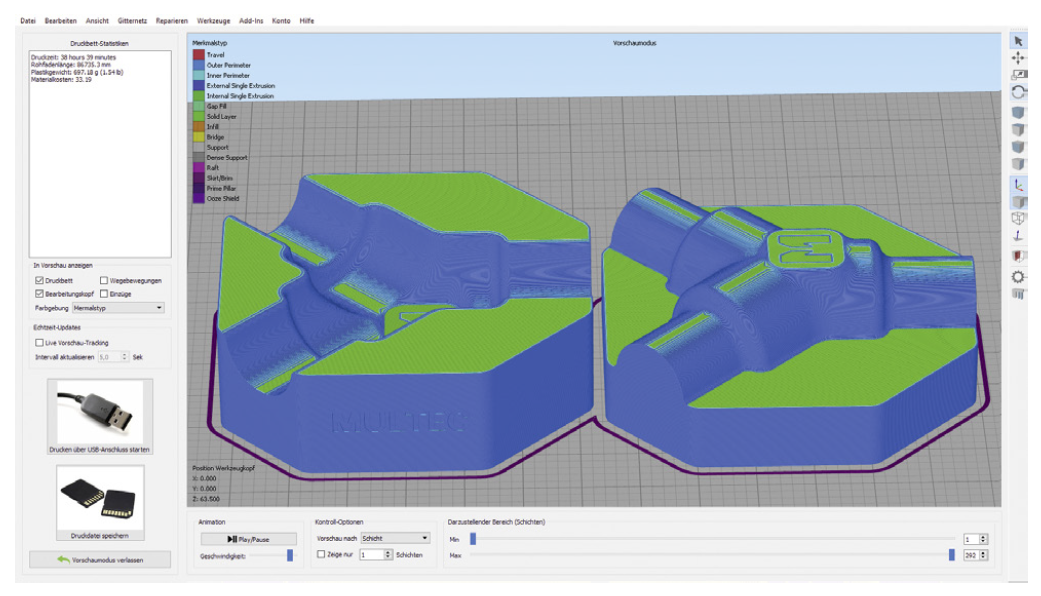This screenshot has width=1041, height=596.
Task: Click the USB cable print image
Action: pos(100,410)
